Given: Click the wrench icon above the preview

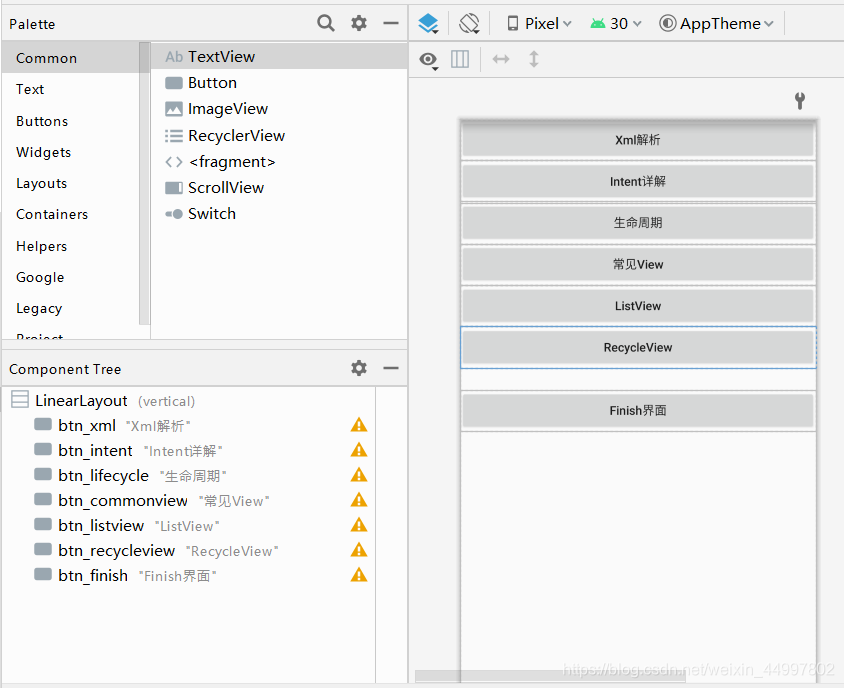Looking at the screenshot, I should pos(800,101).
